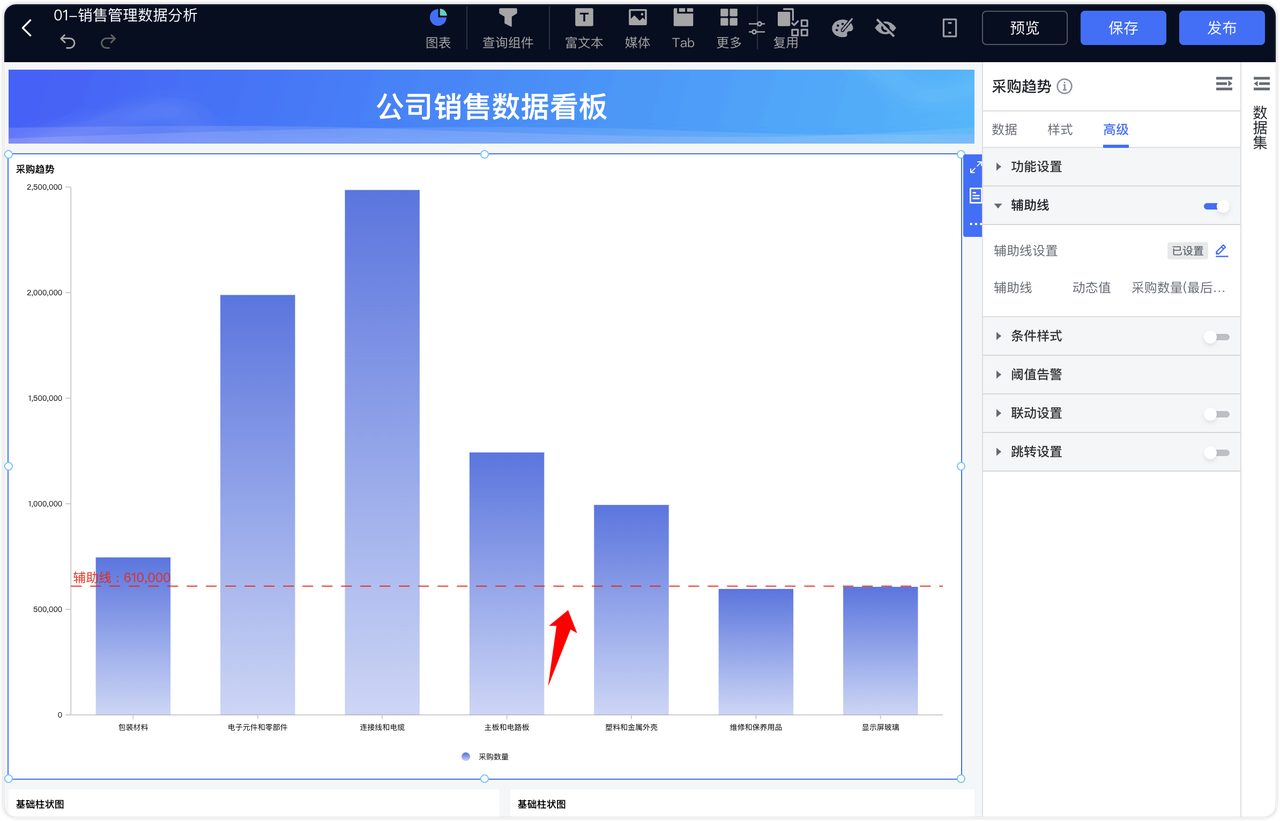Click the hidden-components eye icon
1280x821 pixels.
tap(884, 27)
